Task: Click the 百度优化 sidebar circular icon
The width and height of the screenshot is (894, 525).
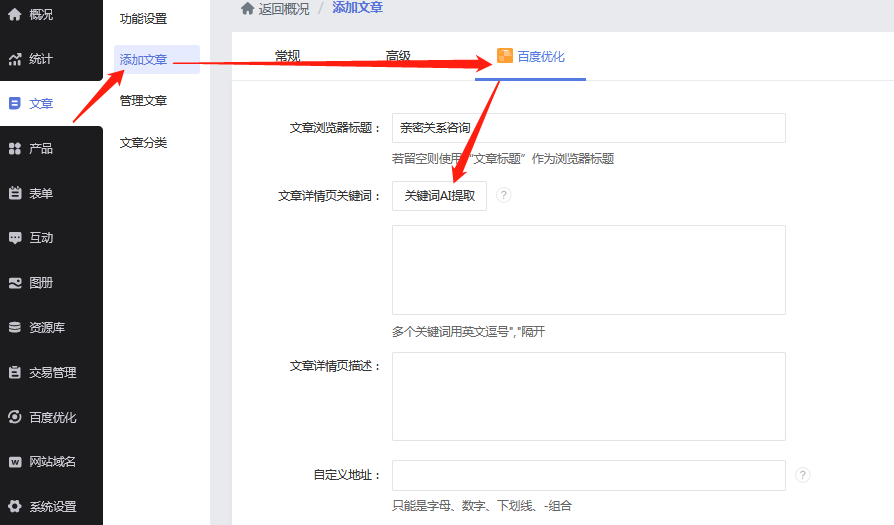Action: click(15, 417)
